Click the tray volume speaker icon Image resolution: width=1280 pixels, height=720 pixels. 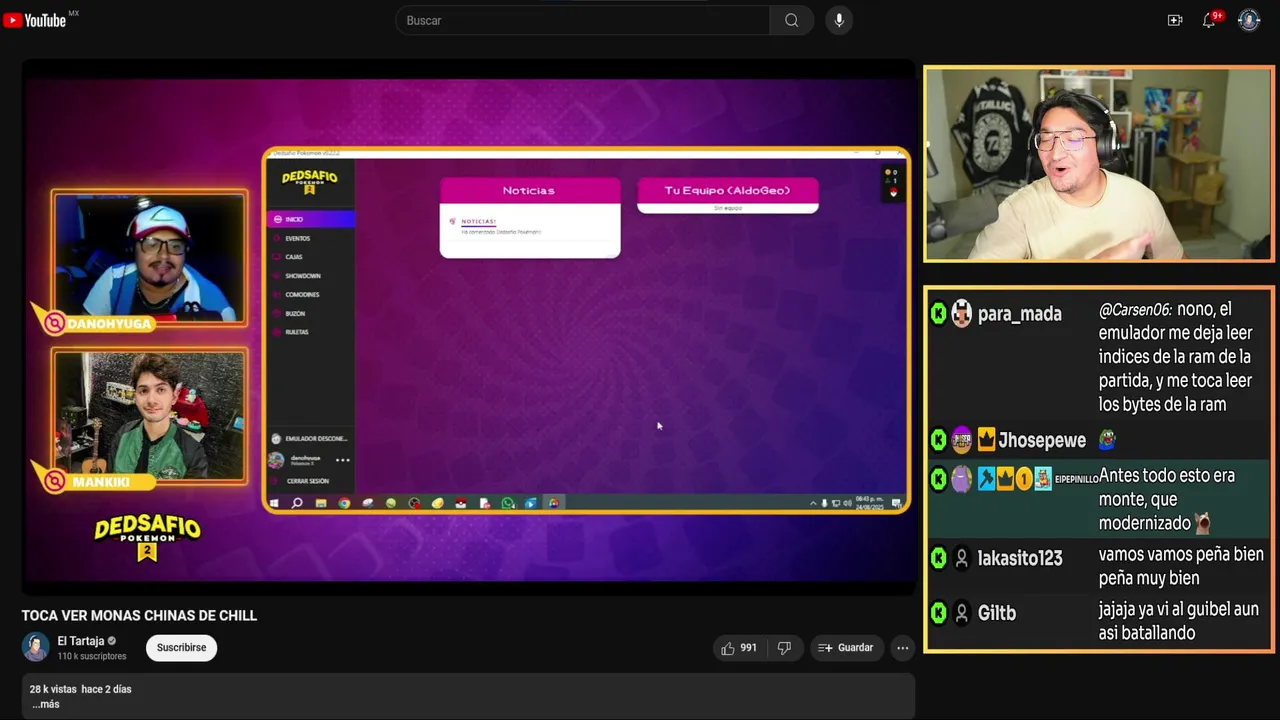point(847,503)
